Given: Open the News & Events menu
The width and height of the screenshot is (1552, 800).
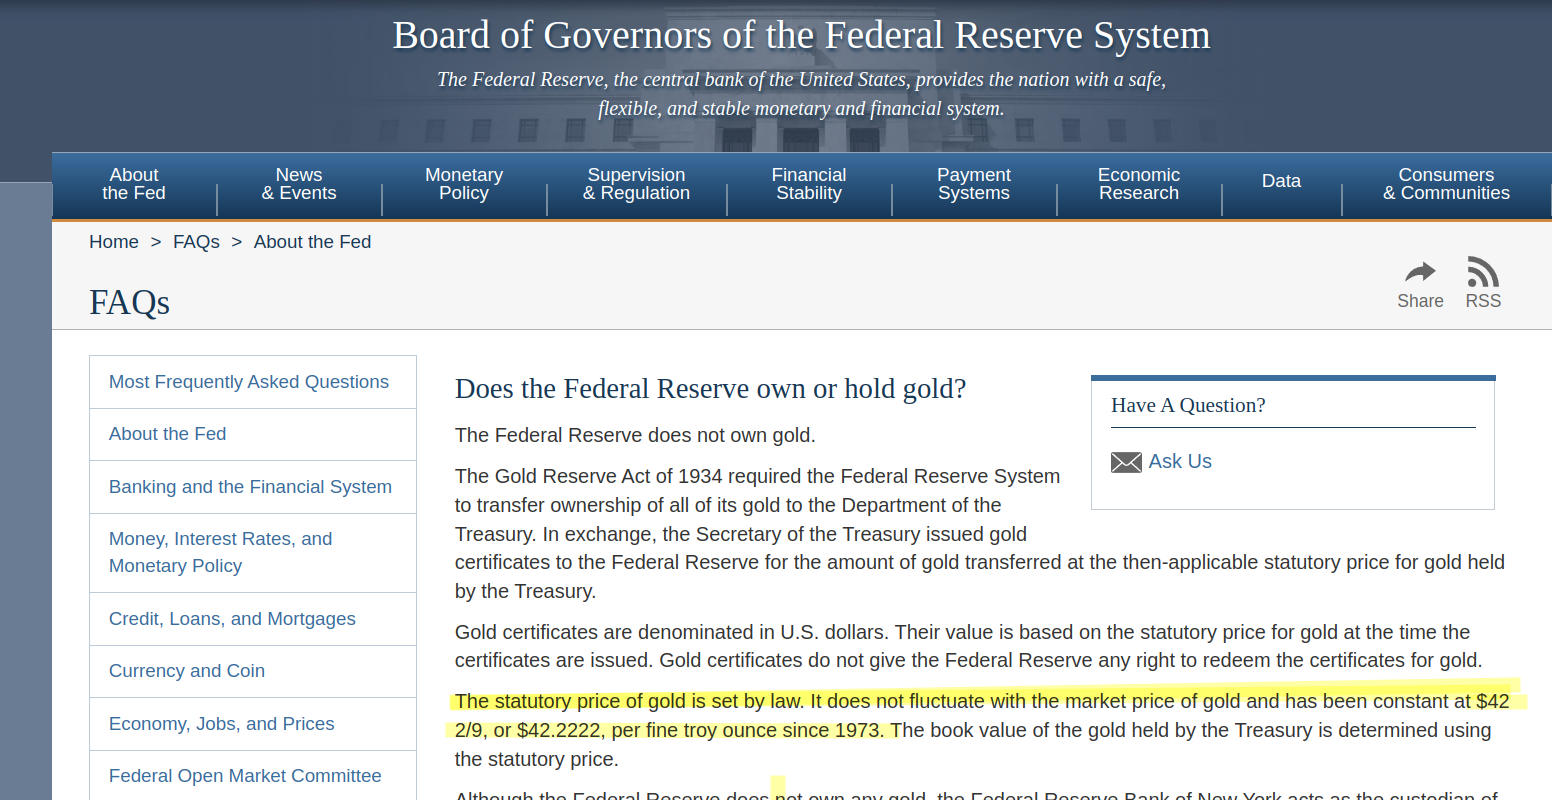Looking at the screenshot, I should click(299, 184).
